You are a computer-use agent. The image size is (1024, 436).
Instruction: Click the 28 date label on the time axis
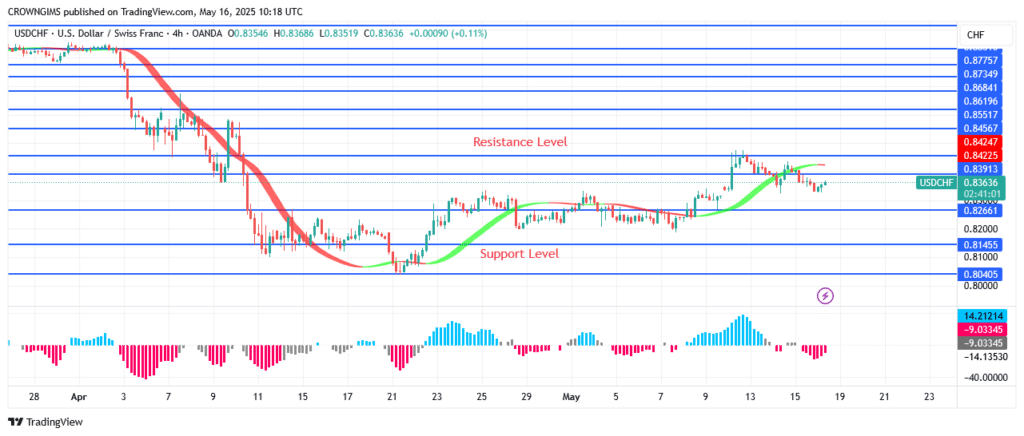(x=35, y=396)
